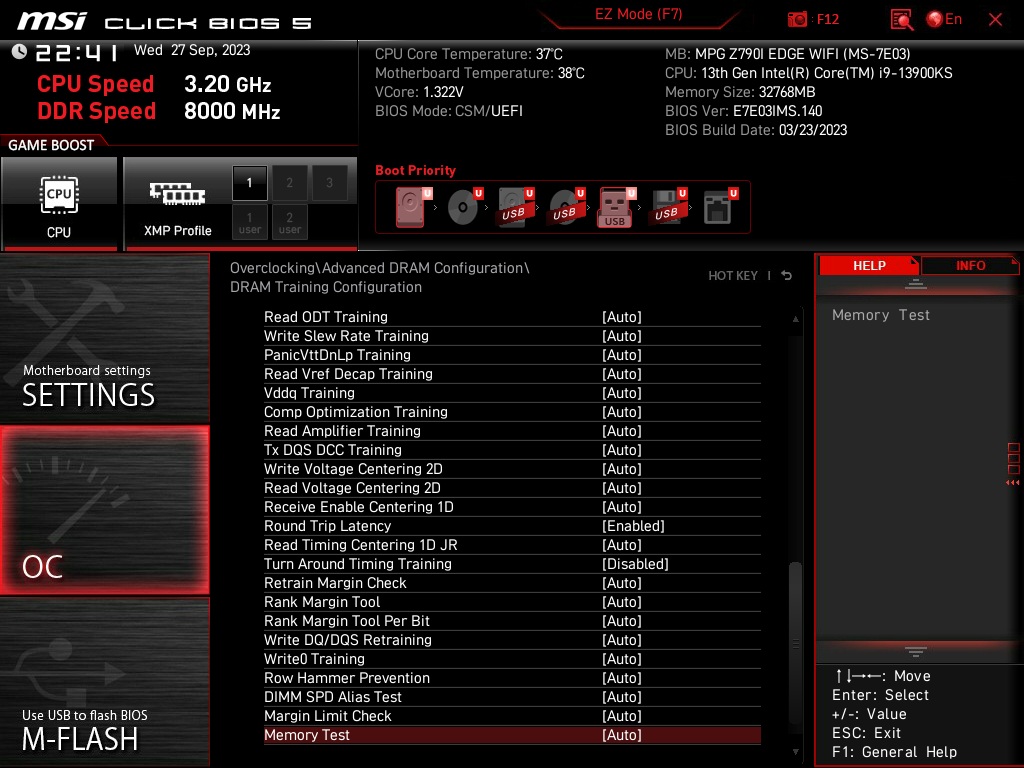Select Write0 Training row

point(512,658)
